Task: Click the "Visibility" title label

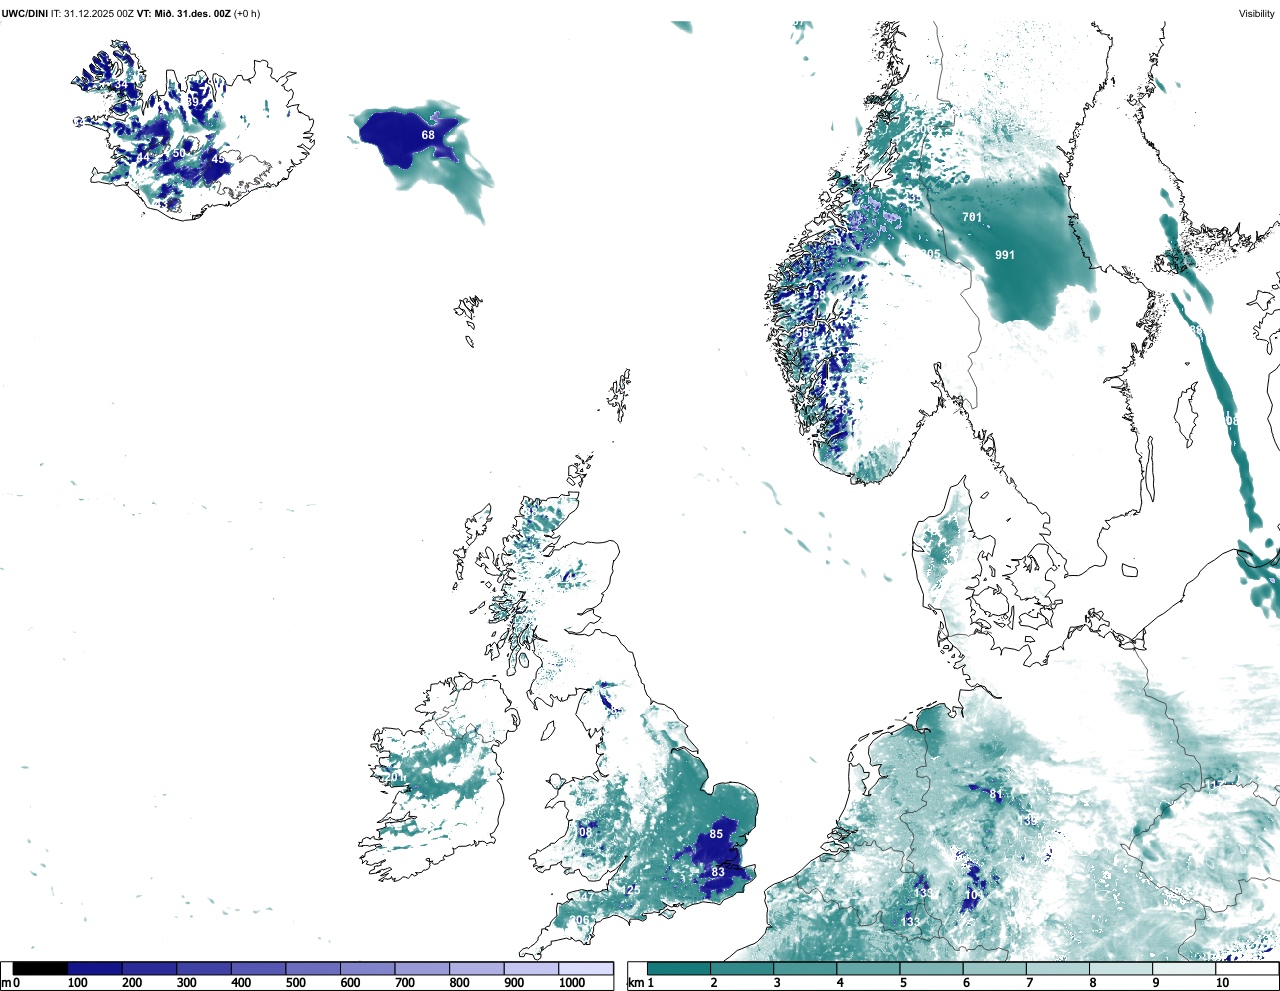Action: [1257, 14]
